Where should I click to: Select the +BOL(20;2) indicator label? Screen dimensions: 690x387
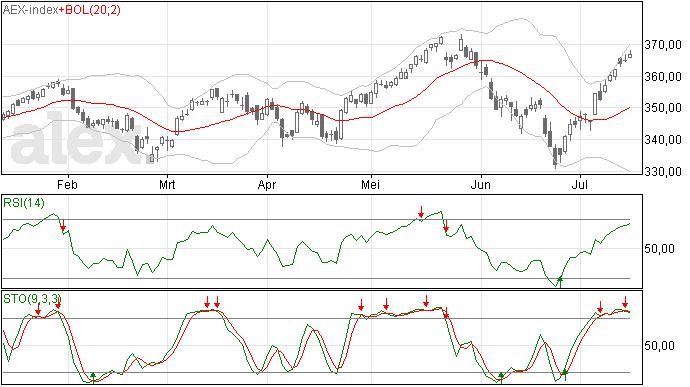click(90, 10)
